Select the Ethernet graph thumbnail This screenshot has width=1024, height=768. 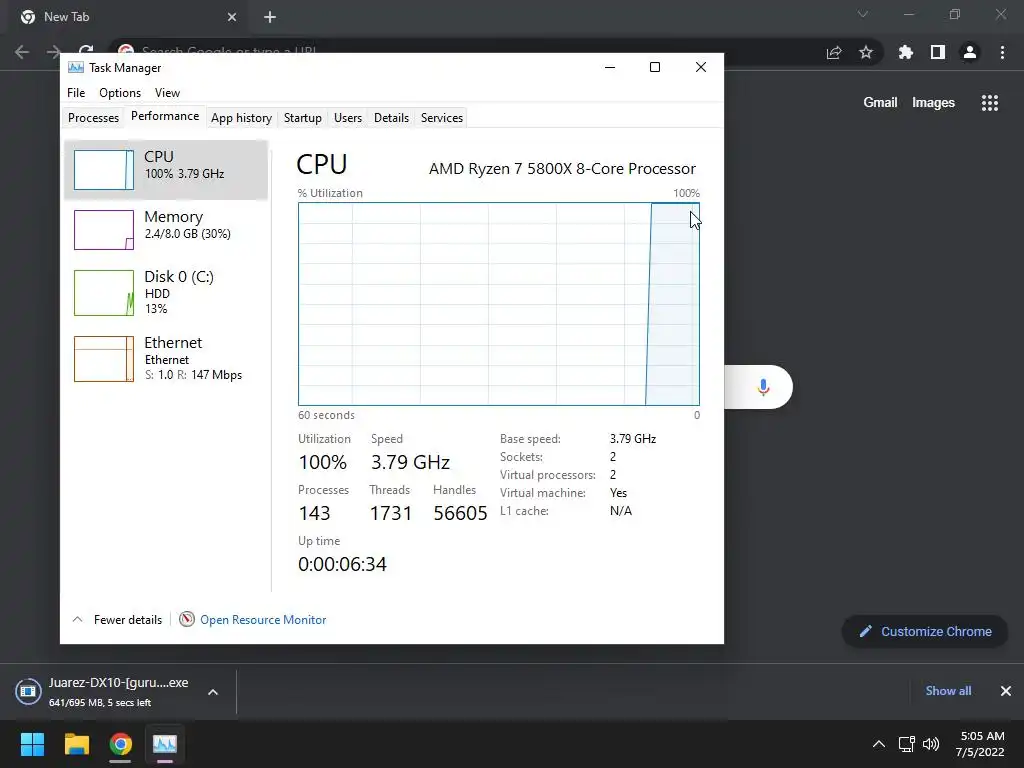[x=104, y=359]
